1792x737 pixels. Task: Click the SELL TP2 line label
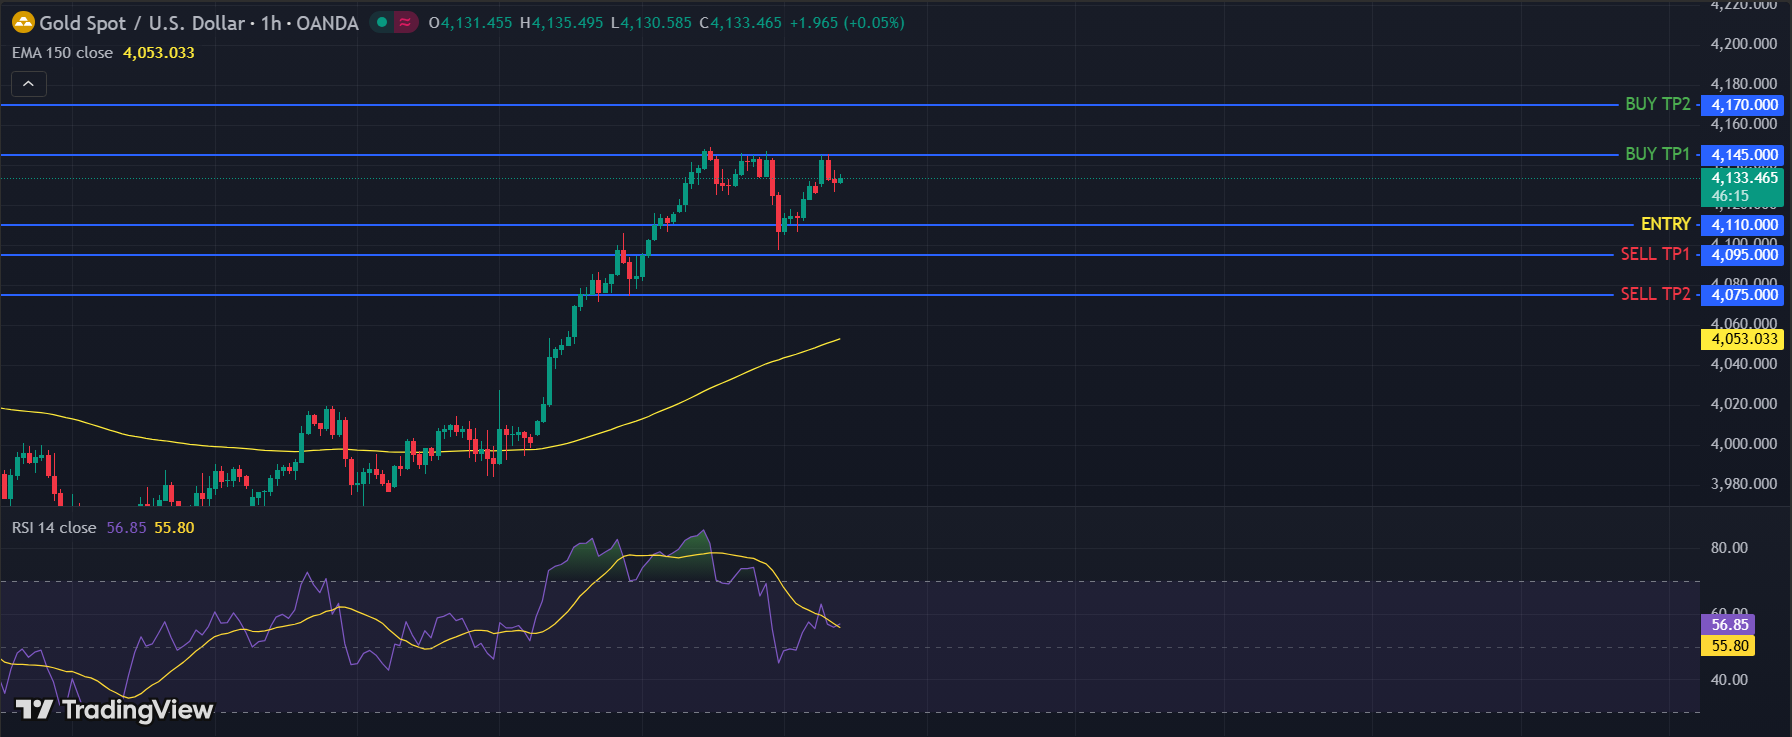coord(1655,294)
